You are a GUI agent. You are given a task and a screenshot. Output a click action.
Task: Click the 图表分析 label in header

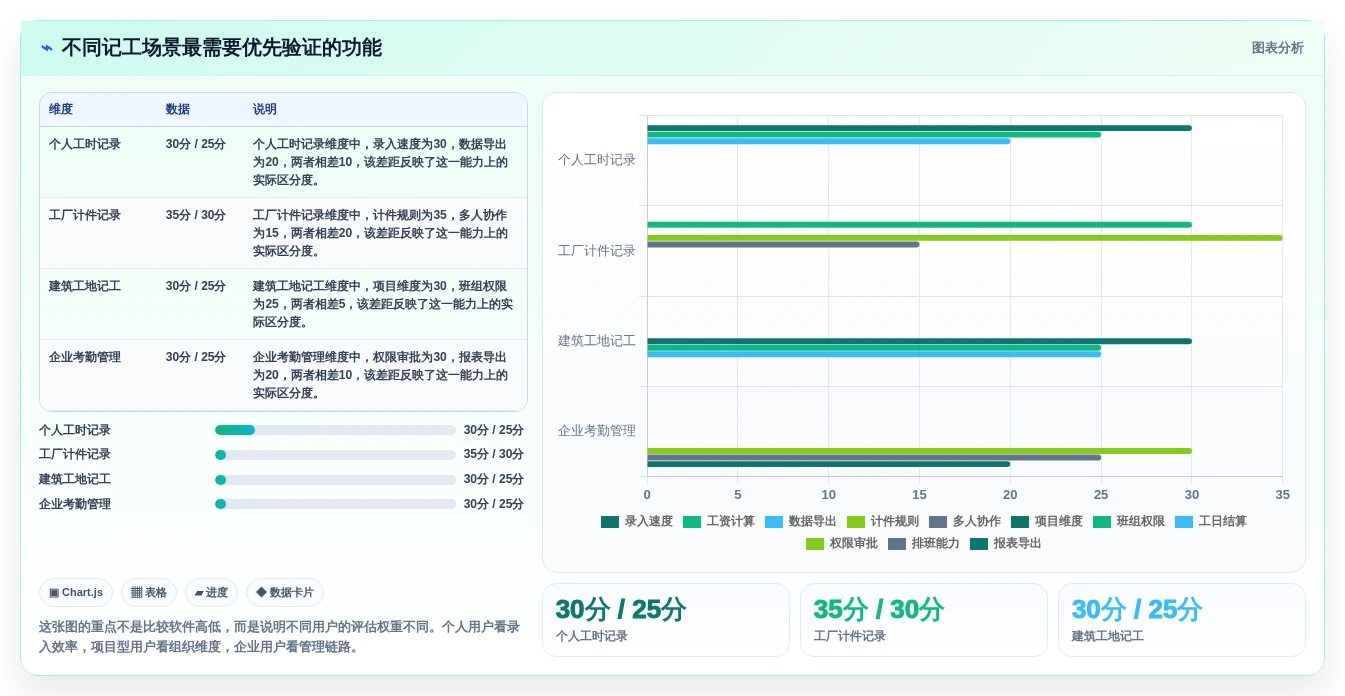[x=1277, y=48]
